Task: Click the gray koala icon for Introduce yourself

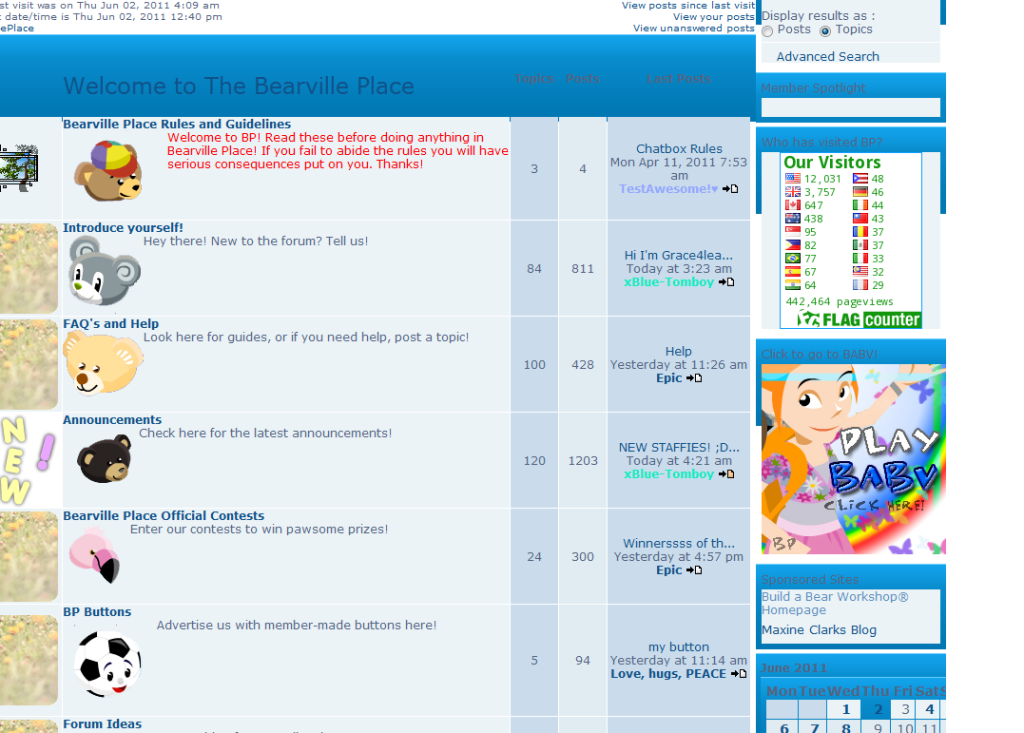Action: point(104,271)
